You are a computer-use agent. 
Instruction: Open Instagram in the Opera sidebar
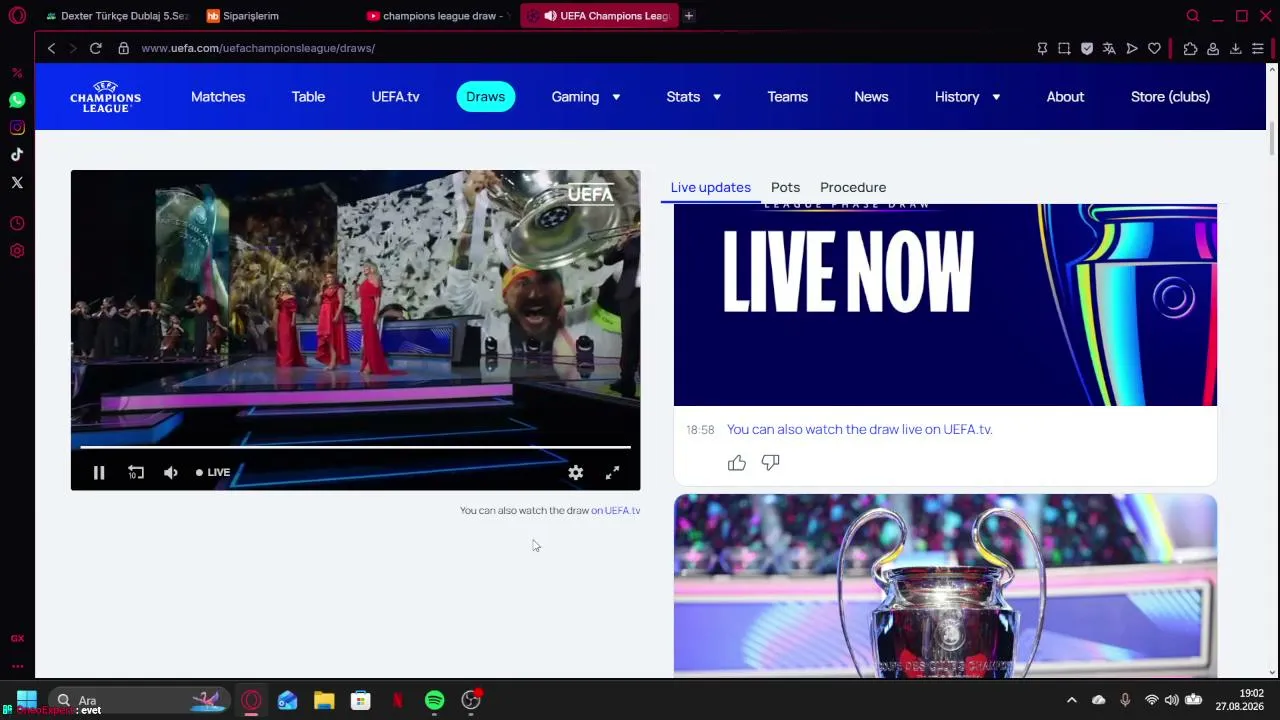click(17, 127)
